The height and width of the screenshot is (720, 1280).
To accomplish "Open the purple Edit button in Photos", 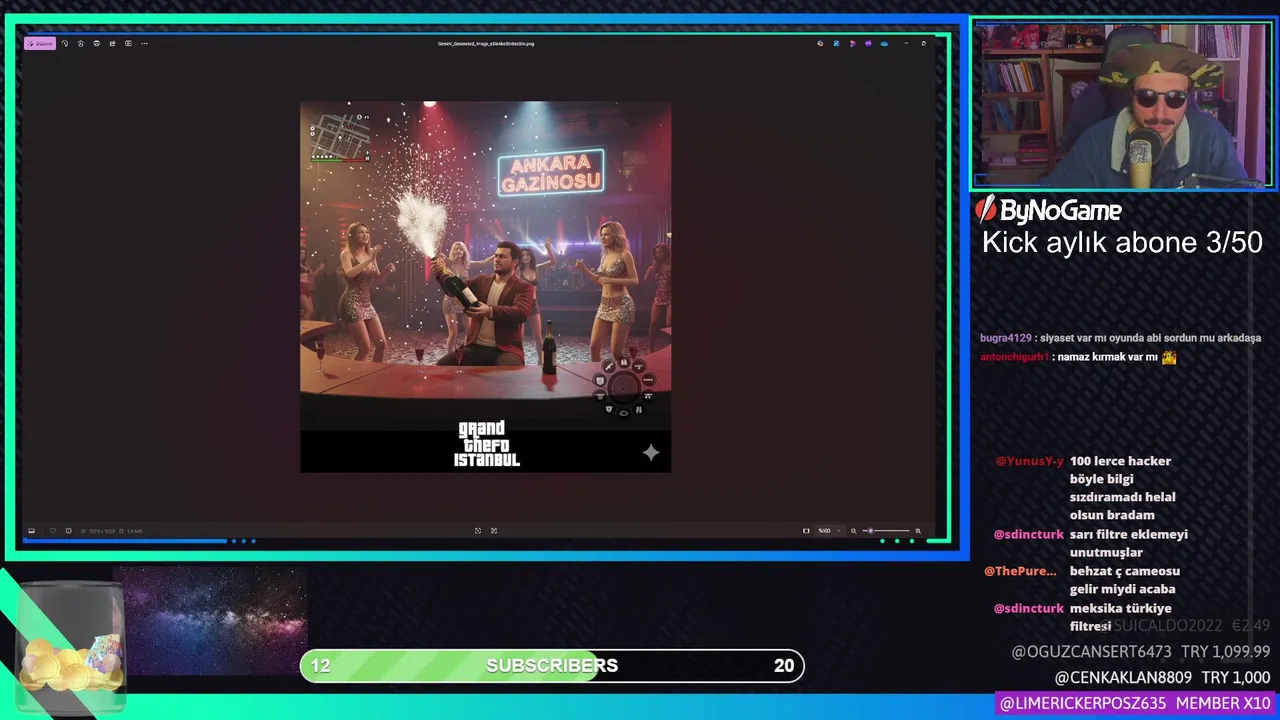I will pos(40,44).
